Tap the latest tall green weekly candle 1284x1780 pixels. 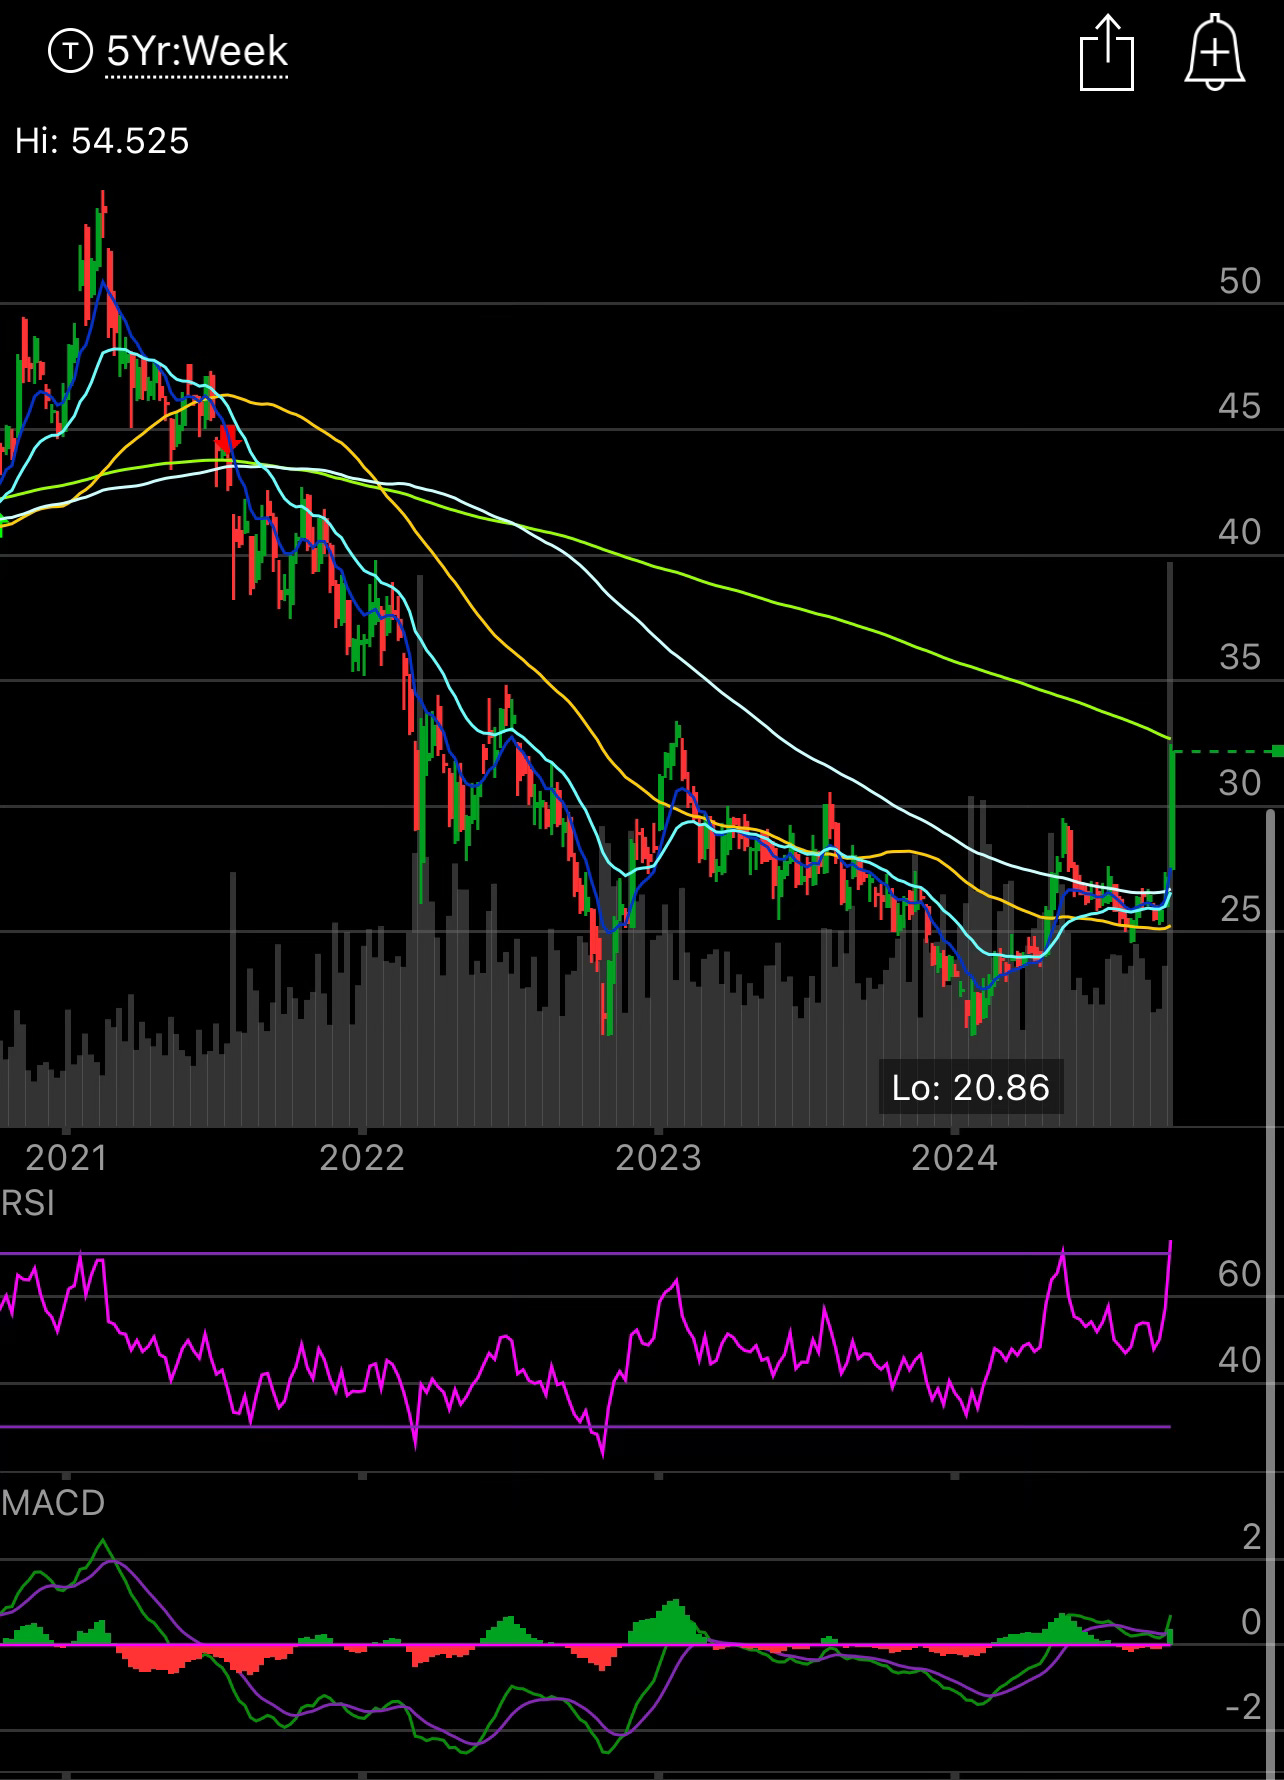tap(1171, 808)
